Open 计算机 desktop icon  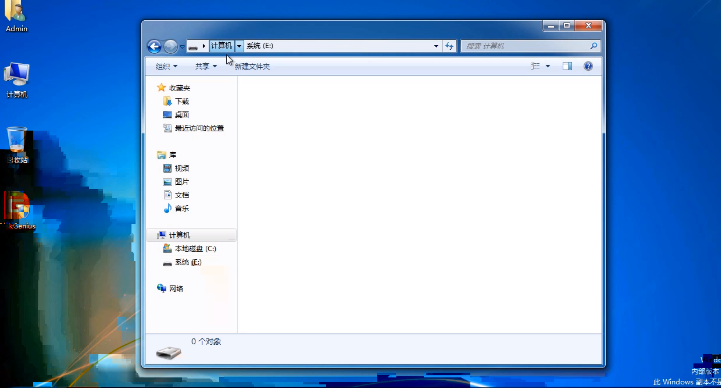tap(17, 80)
